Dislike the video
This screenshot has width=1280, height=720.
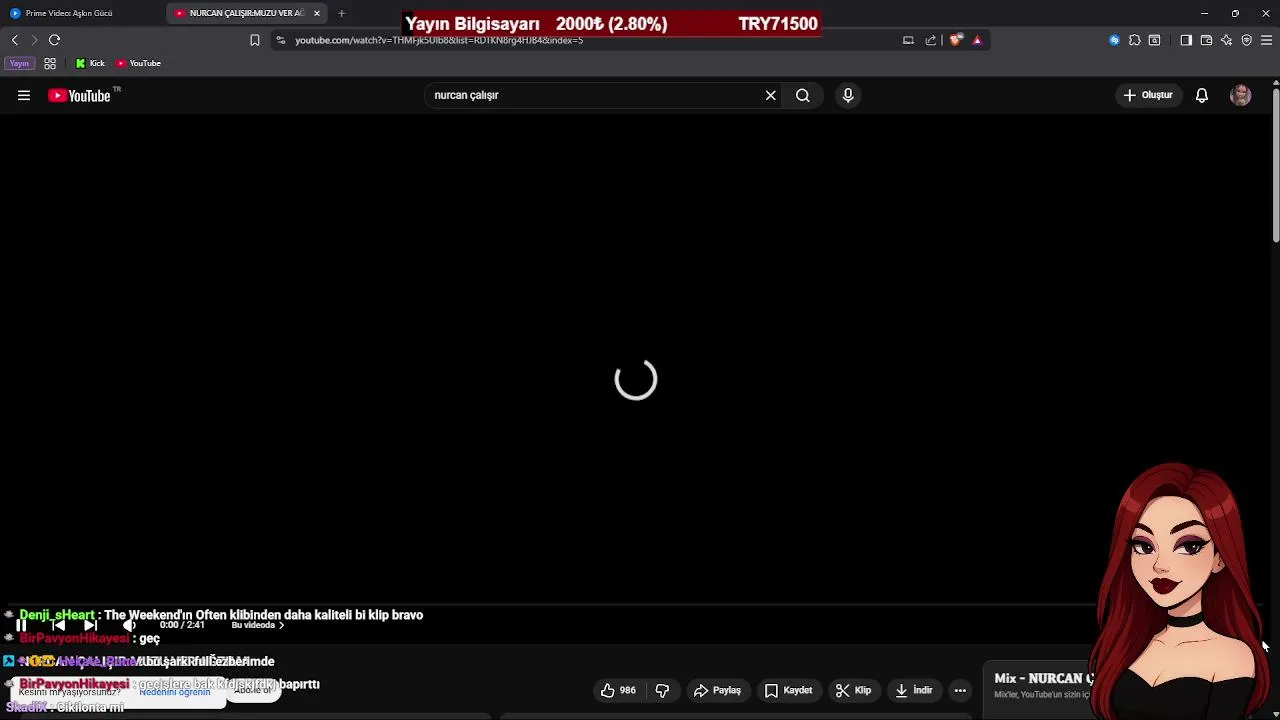pos(662,690)
